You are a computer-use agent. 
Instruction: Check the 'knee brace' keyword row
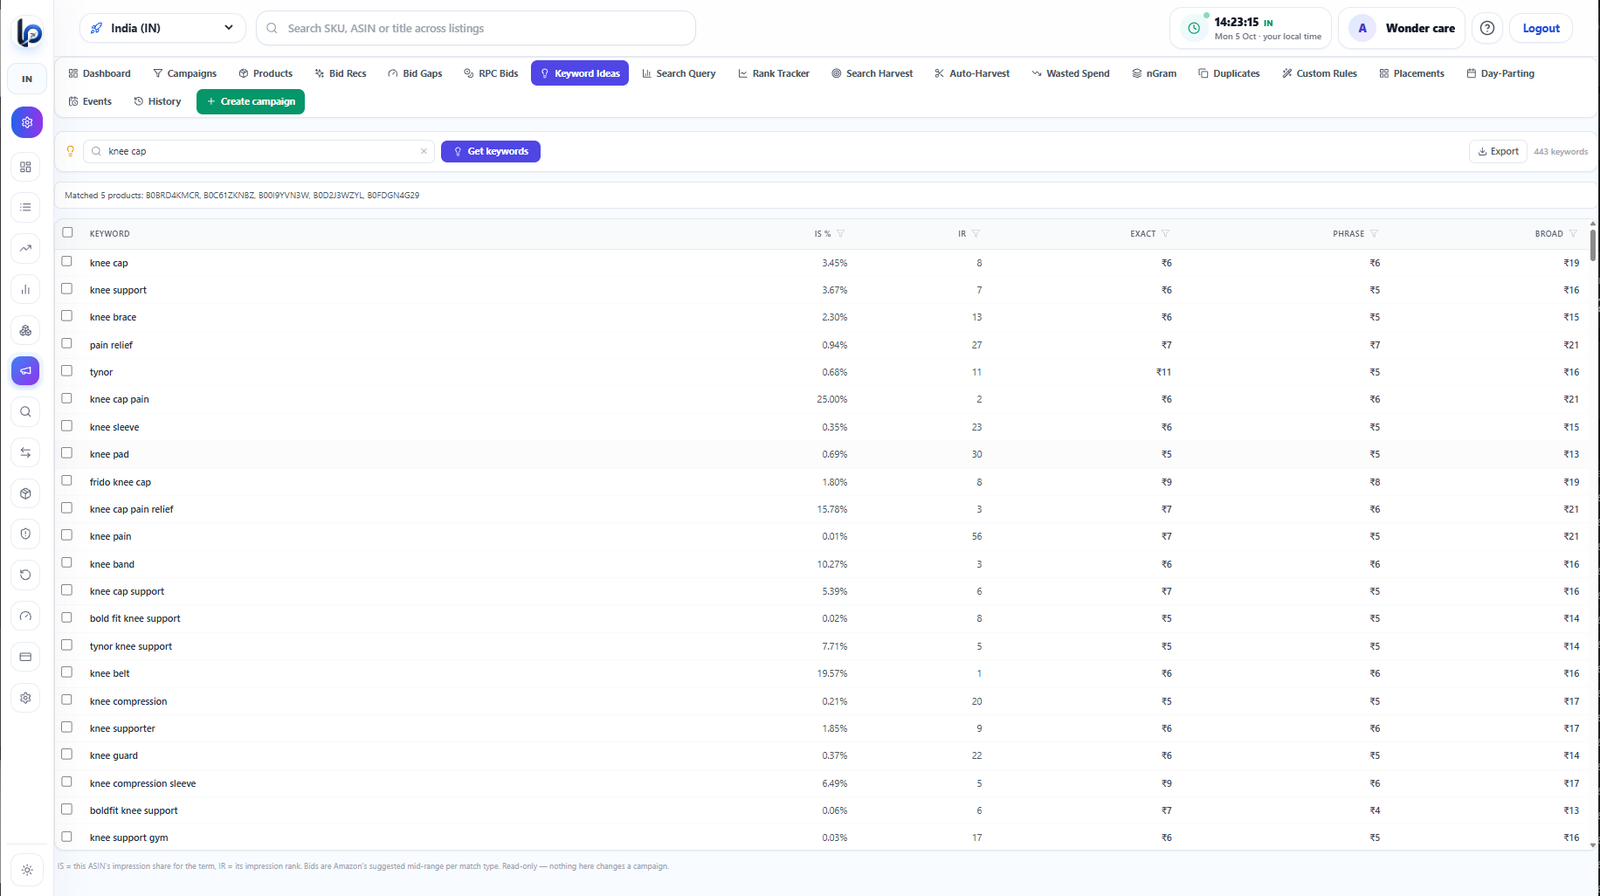(x=67, y=315)
